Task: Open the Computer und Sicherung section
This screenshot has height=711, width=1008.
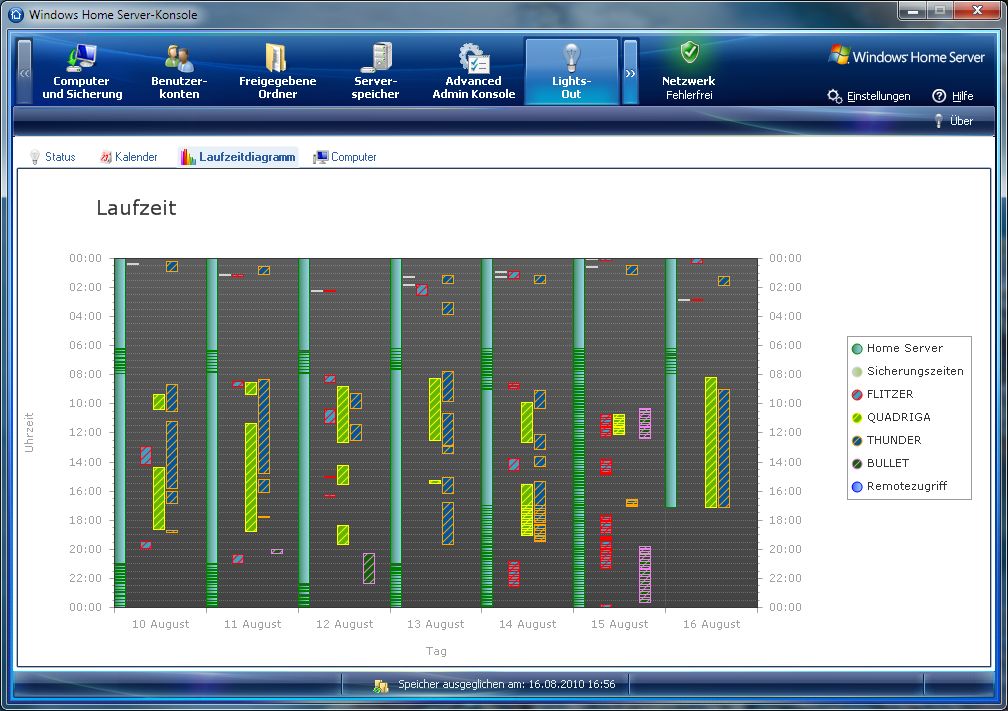Action: click(82, 71)
